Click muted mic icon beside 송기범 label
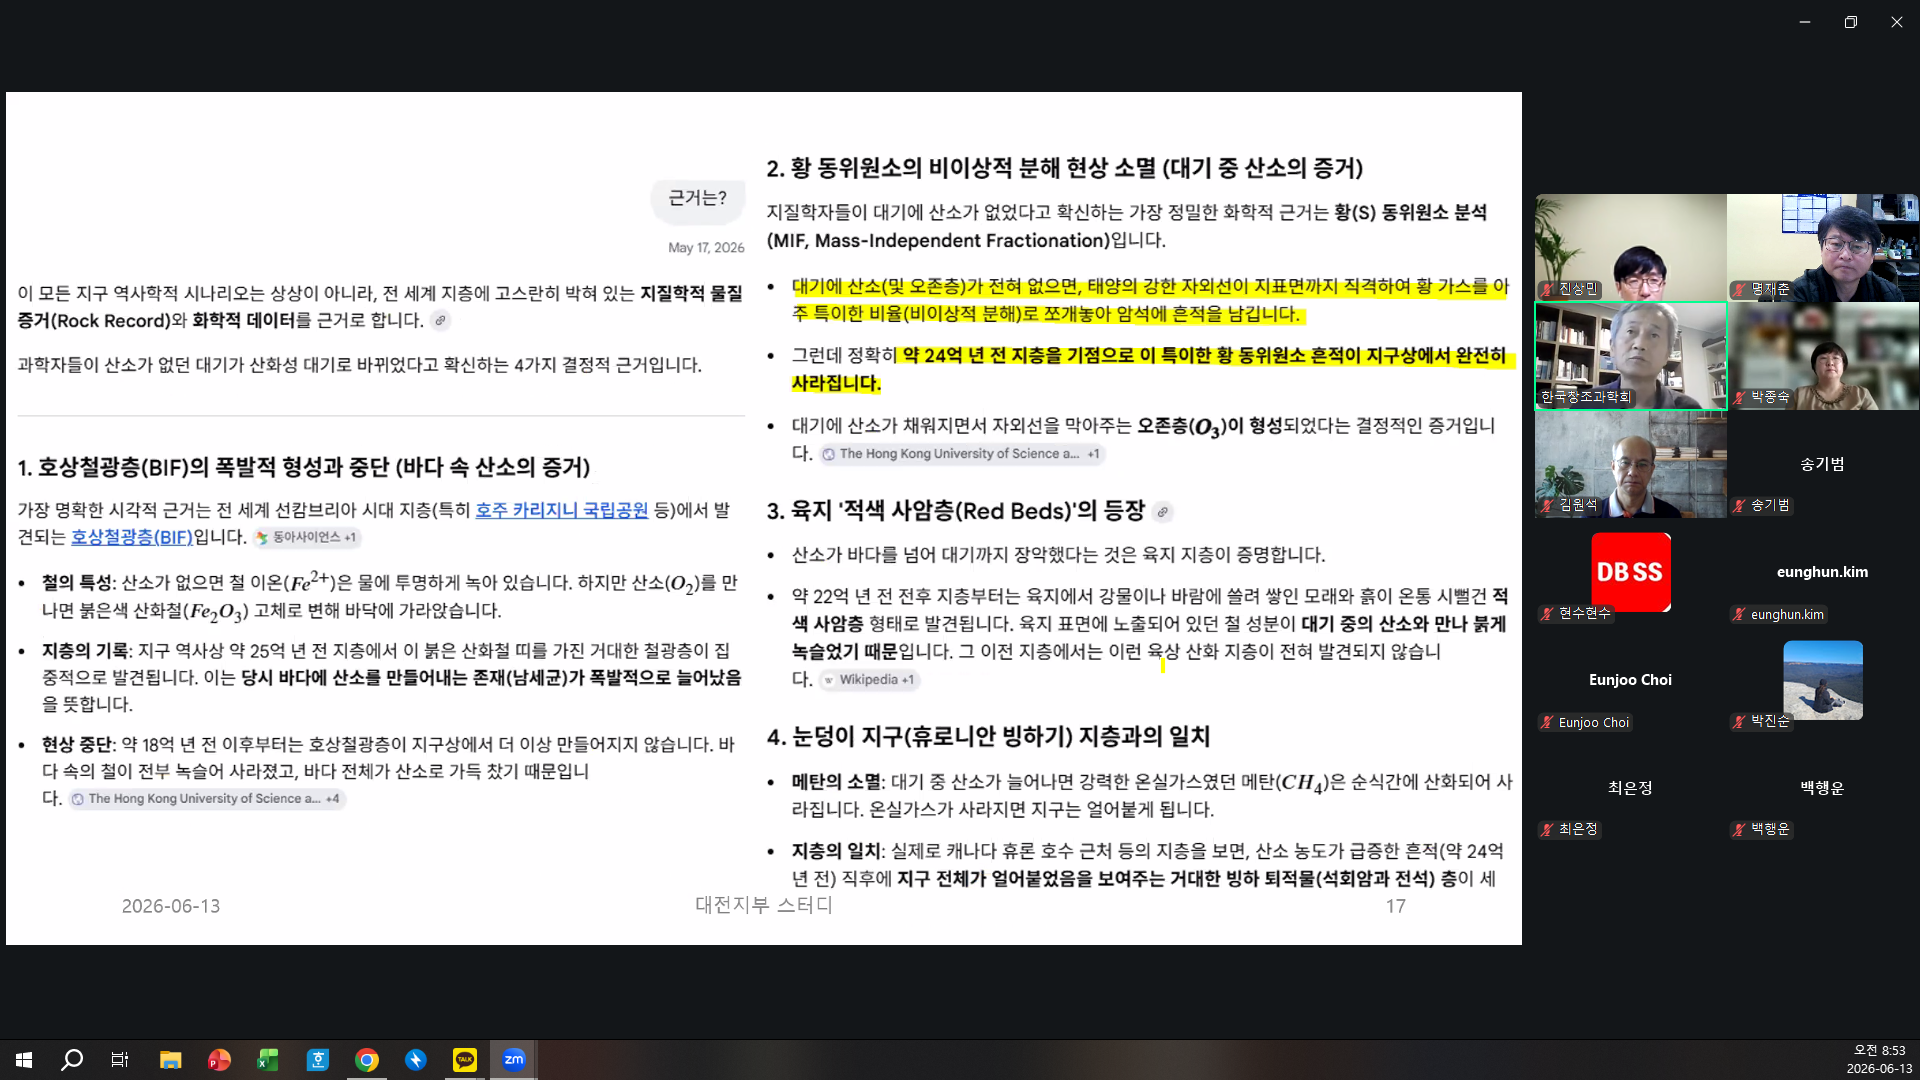This screenshot has width=1920, height=1080. pyautogui.click(x=1740, y=505)
